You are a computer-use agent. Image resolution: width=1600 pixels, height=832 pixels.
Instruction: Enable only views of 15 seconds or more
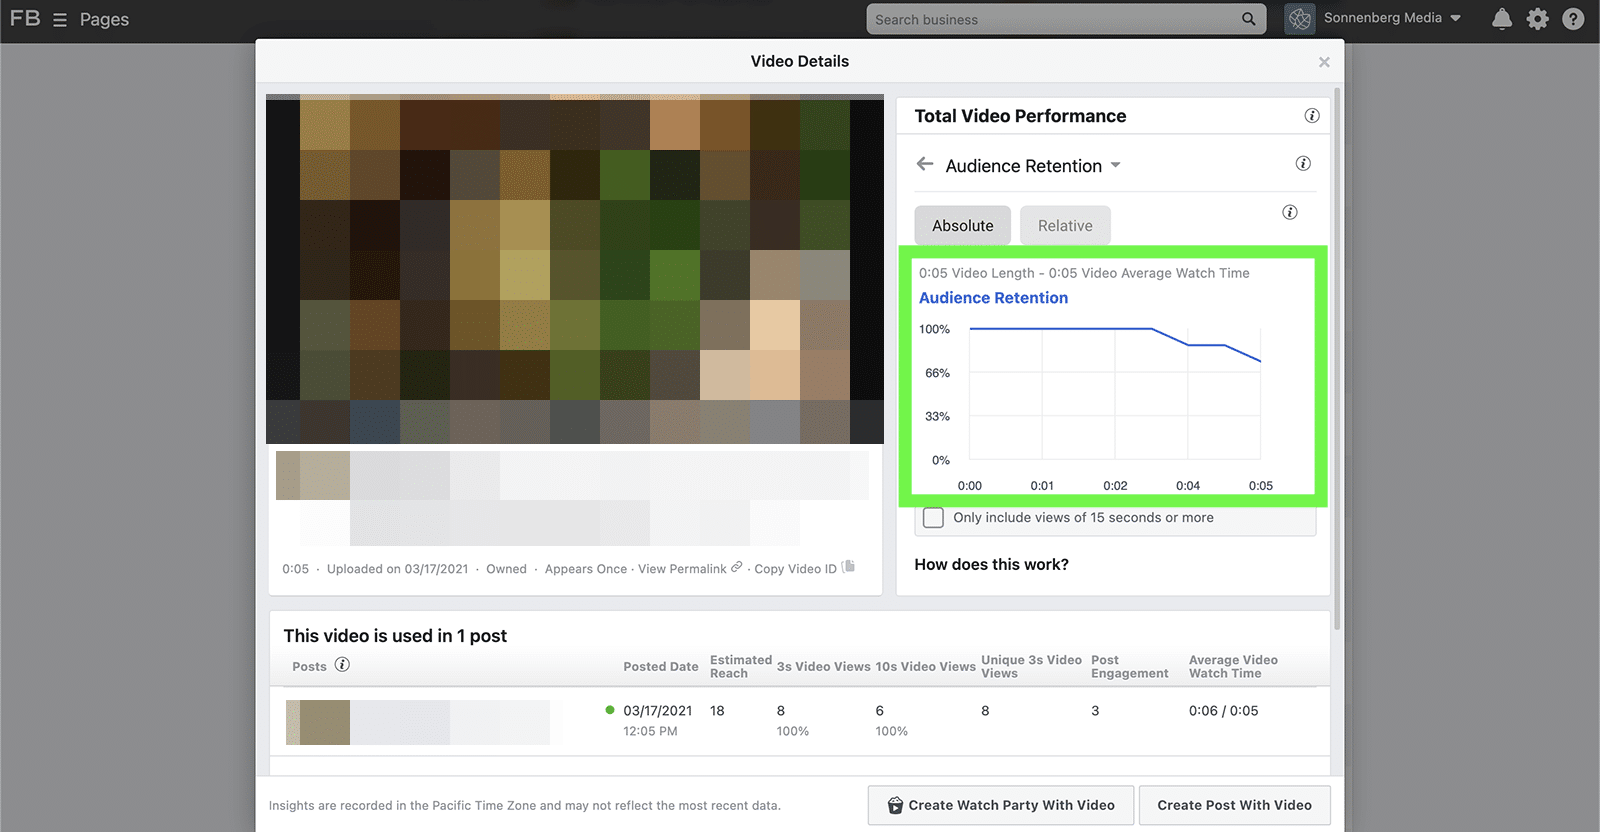933,518
